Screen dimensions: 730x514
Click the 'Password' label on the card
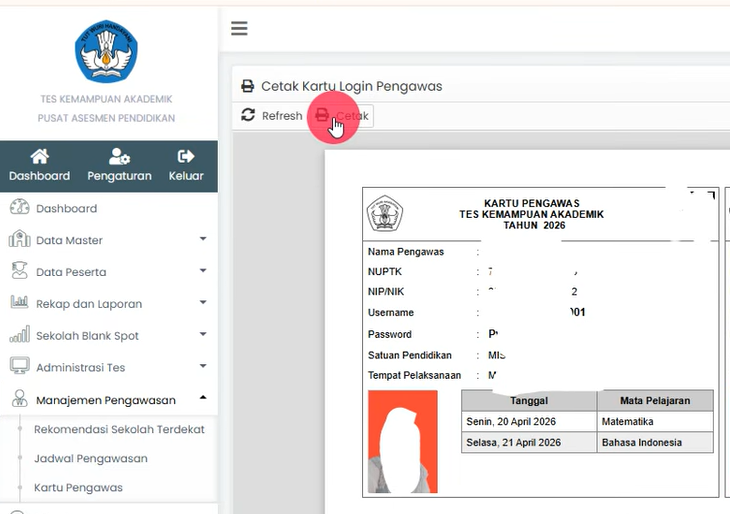click(390, 334)
